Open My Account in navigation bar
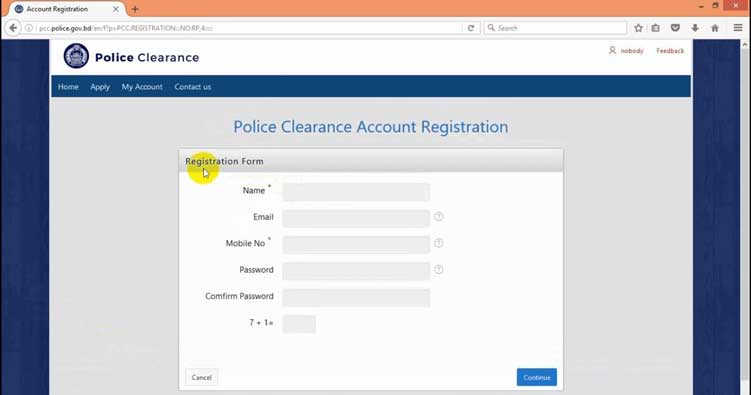The width and height of the screenshot is (751, 395). [x=142, y=87]
